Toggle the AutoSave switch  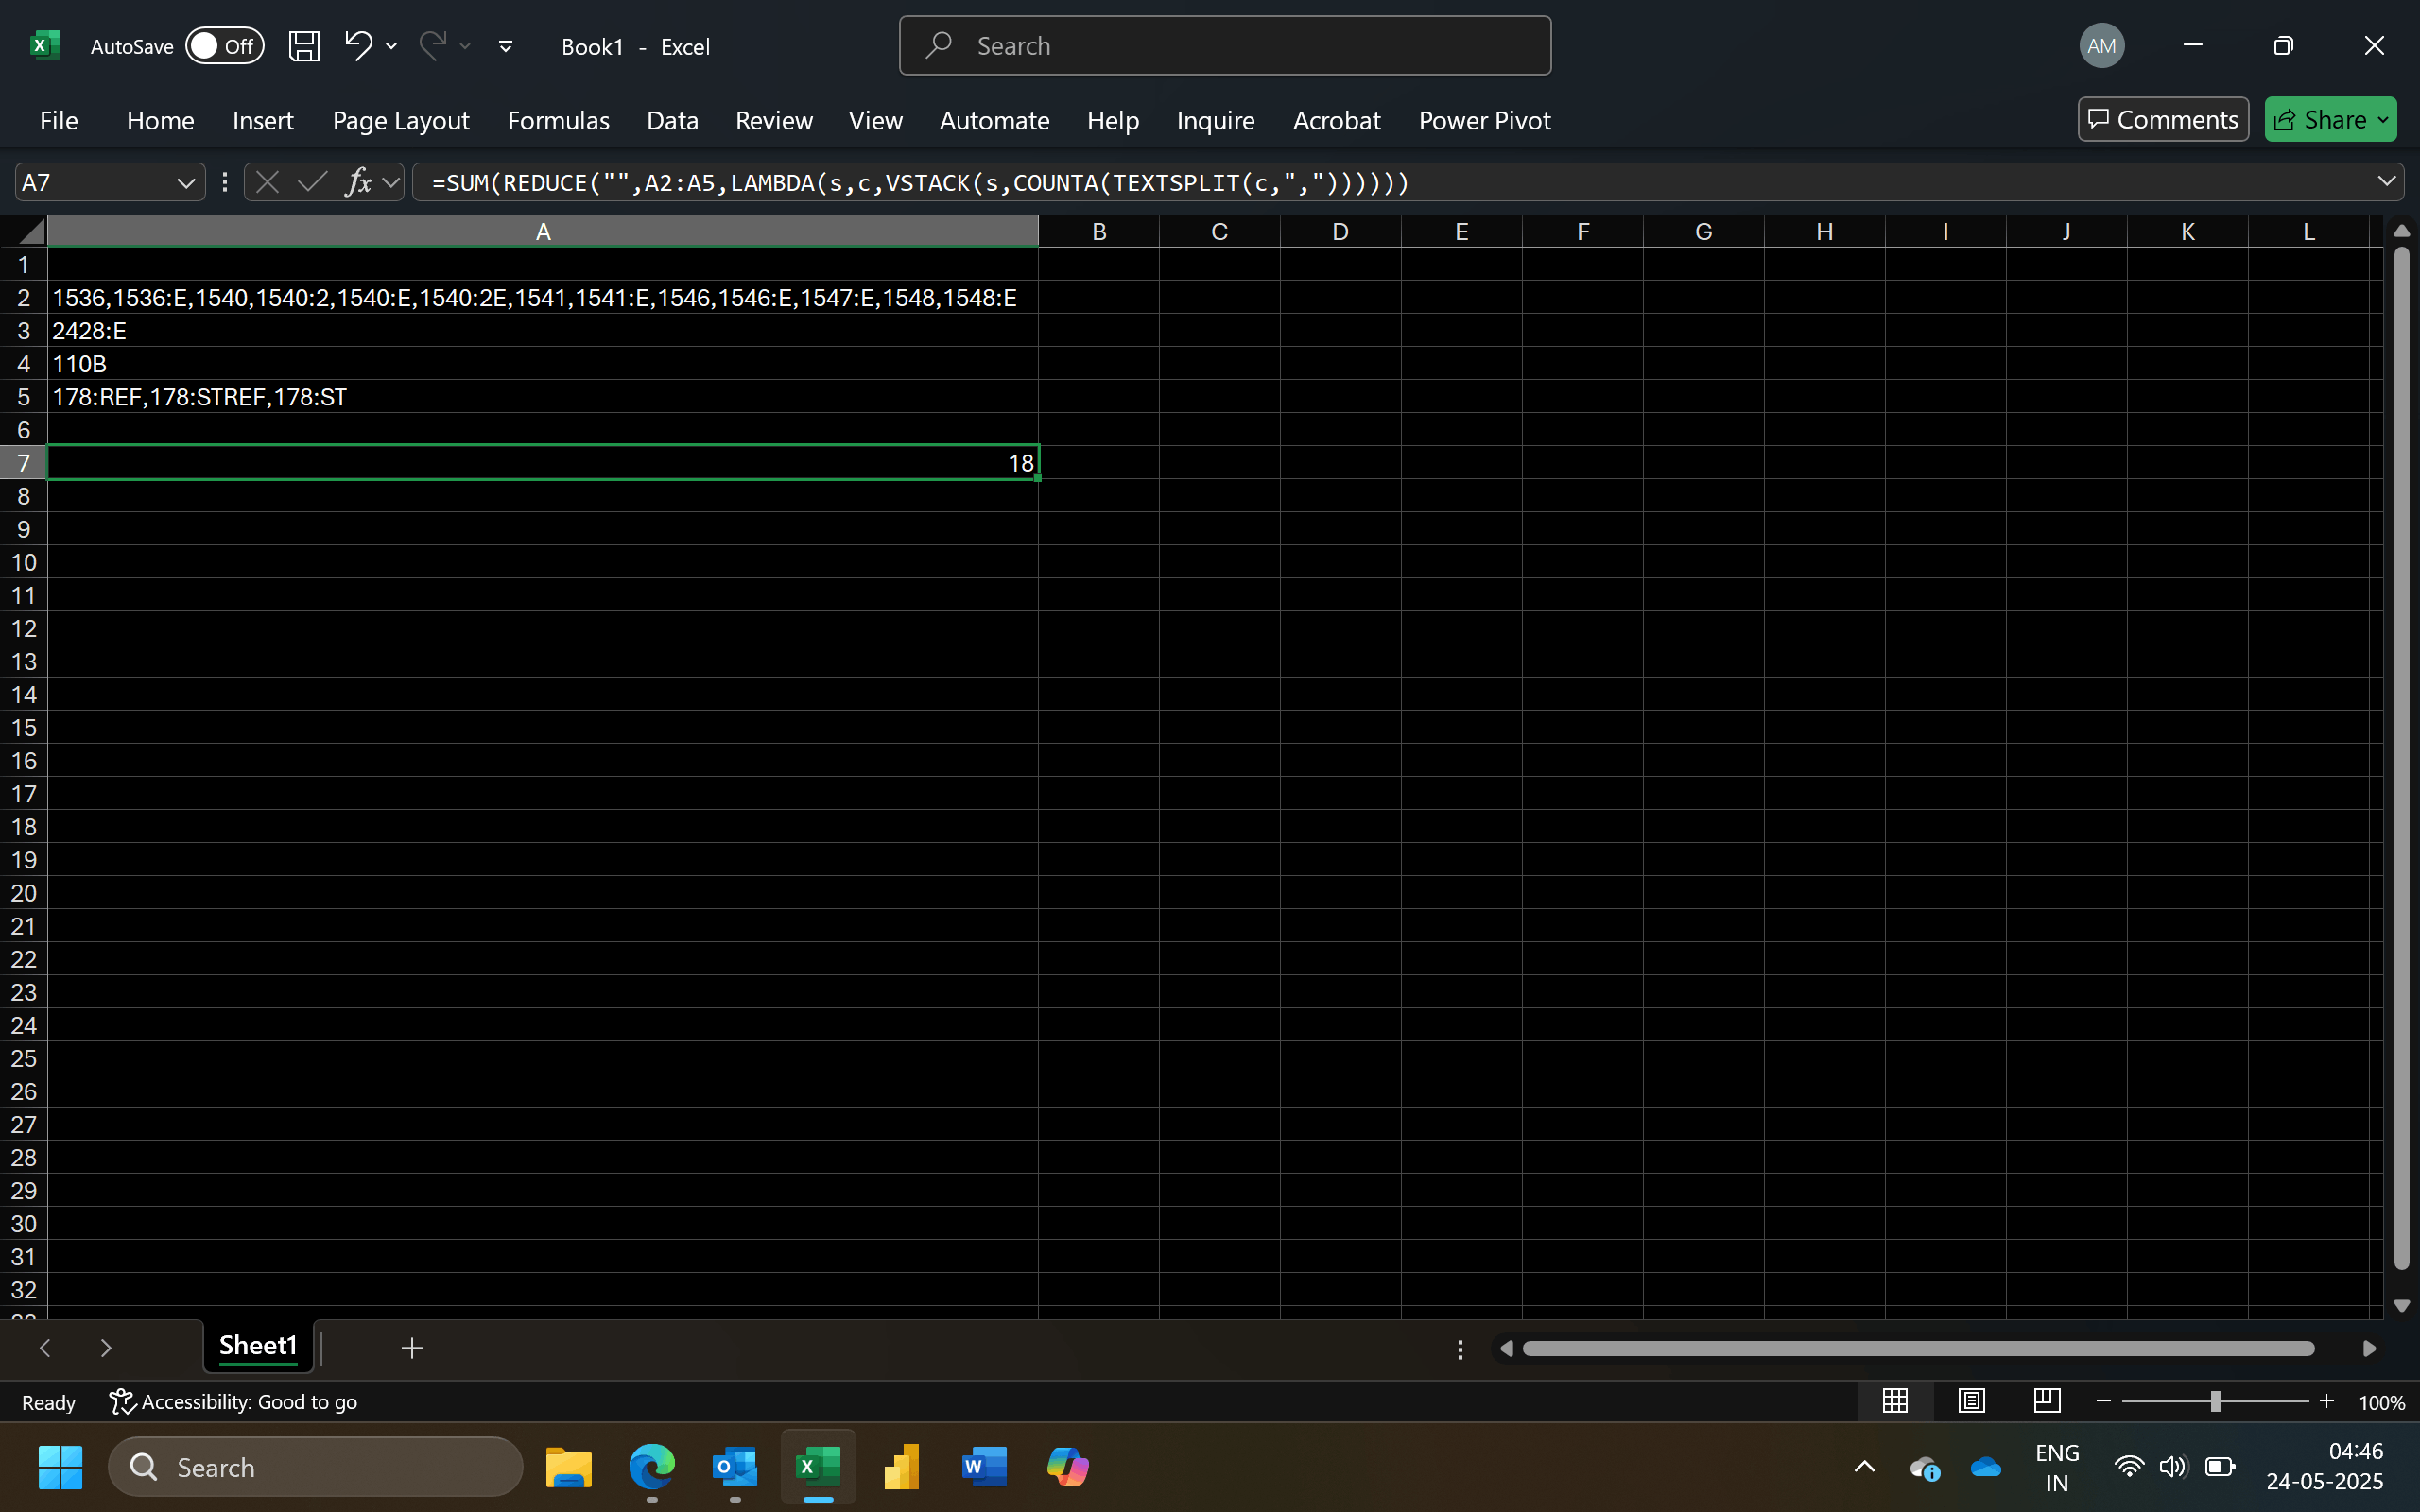[x=224, y=46]
